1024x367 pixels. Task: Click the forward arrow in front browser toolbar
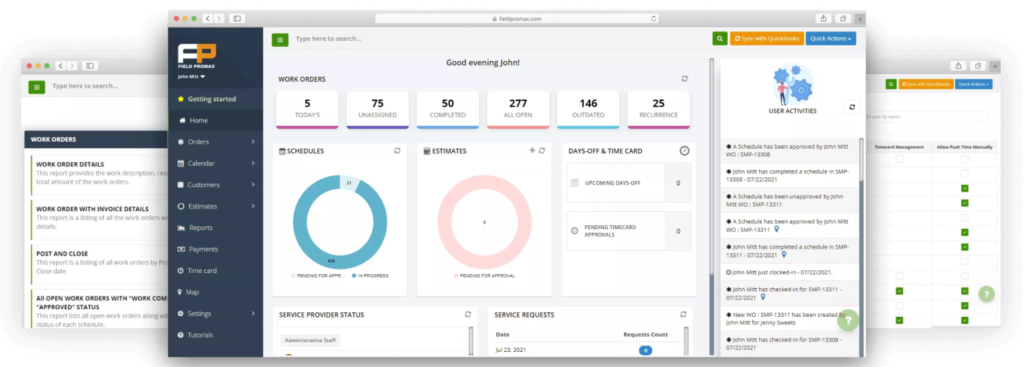coord(219,19)
